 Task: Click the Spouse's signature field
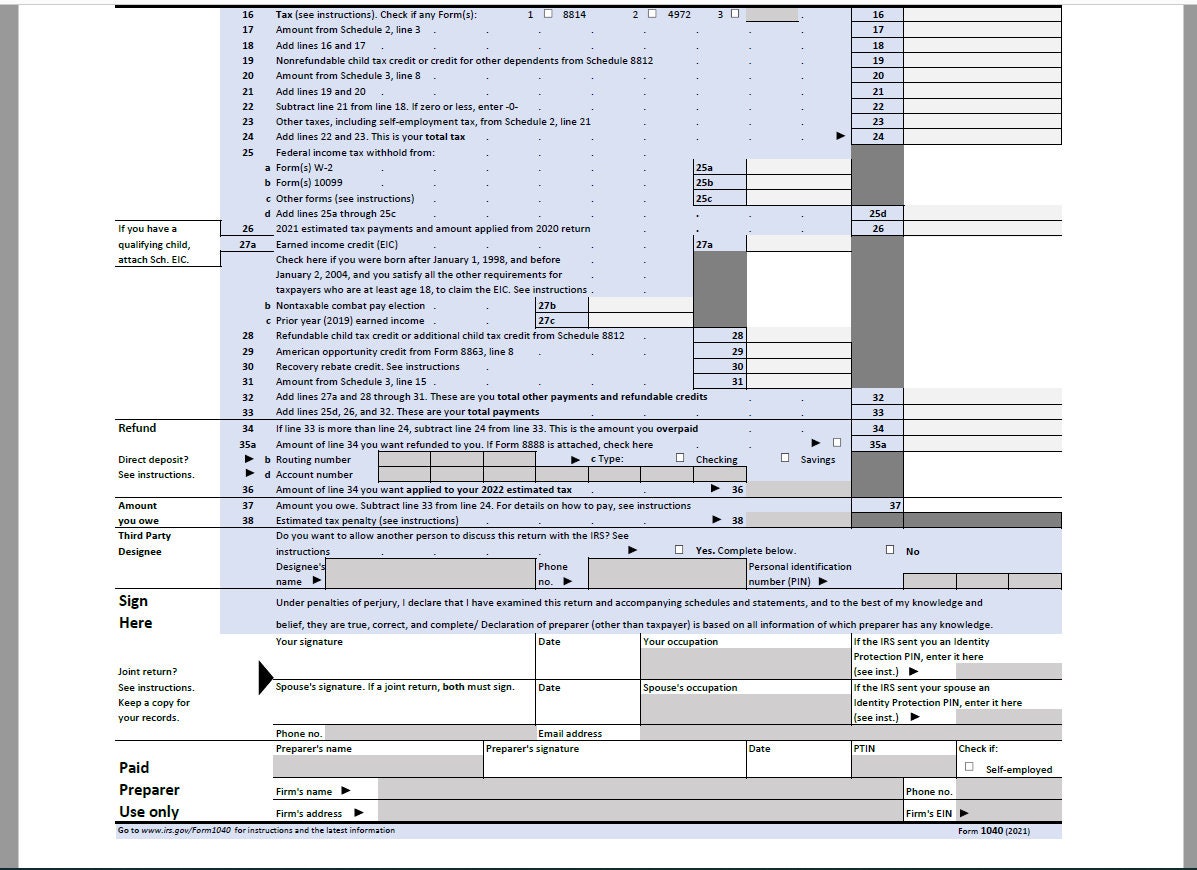point(400,708)
